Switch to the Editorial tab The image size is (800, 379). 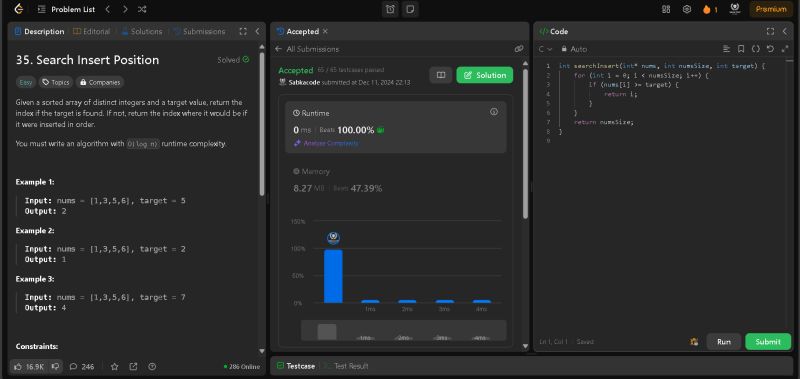(x=92, y=32)
